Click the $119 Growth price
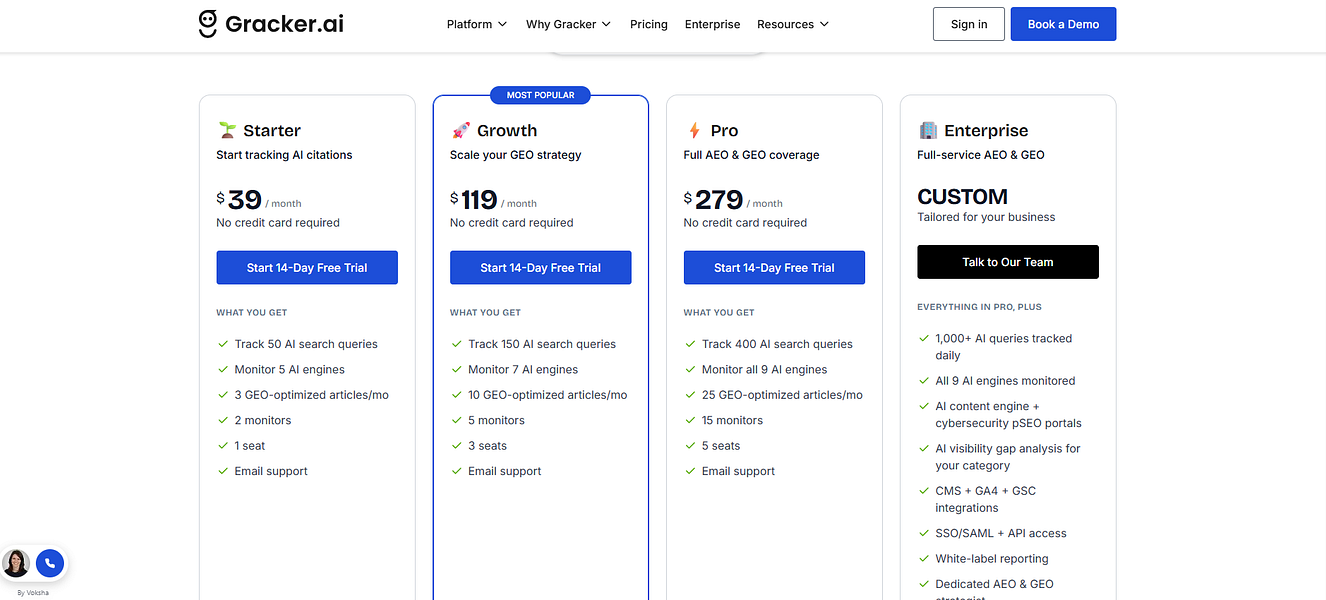 tap(474, 199)
